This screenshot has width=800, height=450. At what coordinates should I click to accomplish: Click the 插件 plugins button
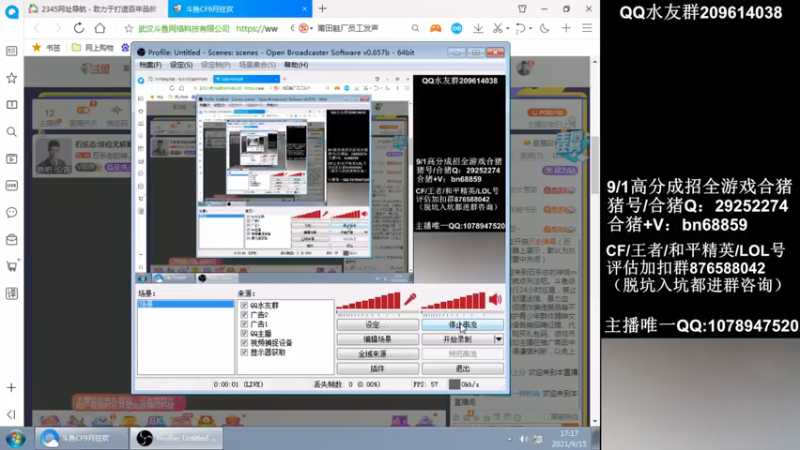(378, 368)
